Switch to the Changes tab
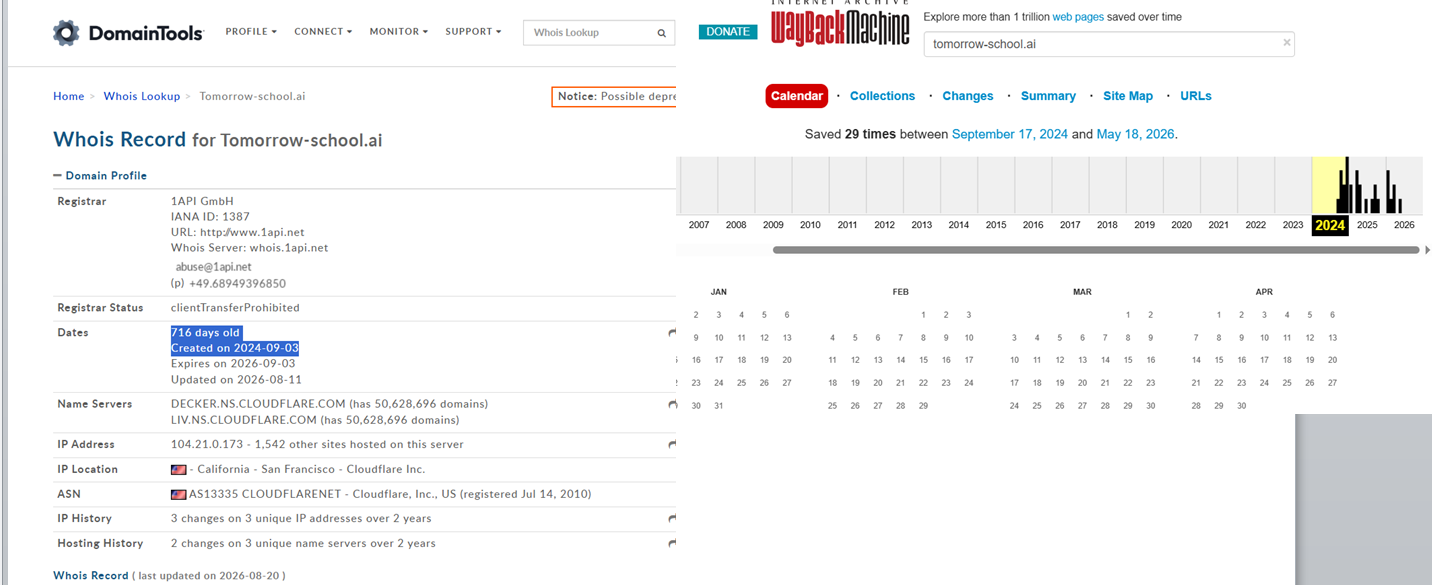The width and height of the screenshot is (1432, 585). (968, 96)
